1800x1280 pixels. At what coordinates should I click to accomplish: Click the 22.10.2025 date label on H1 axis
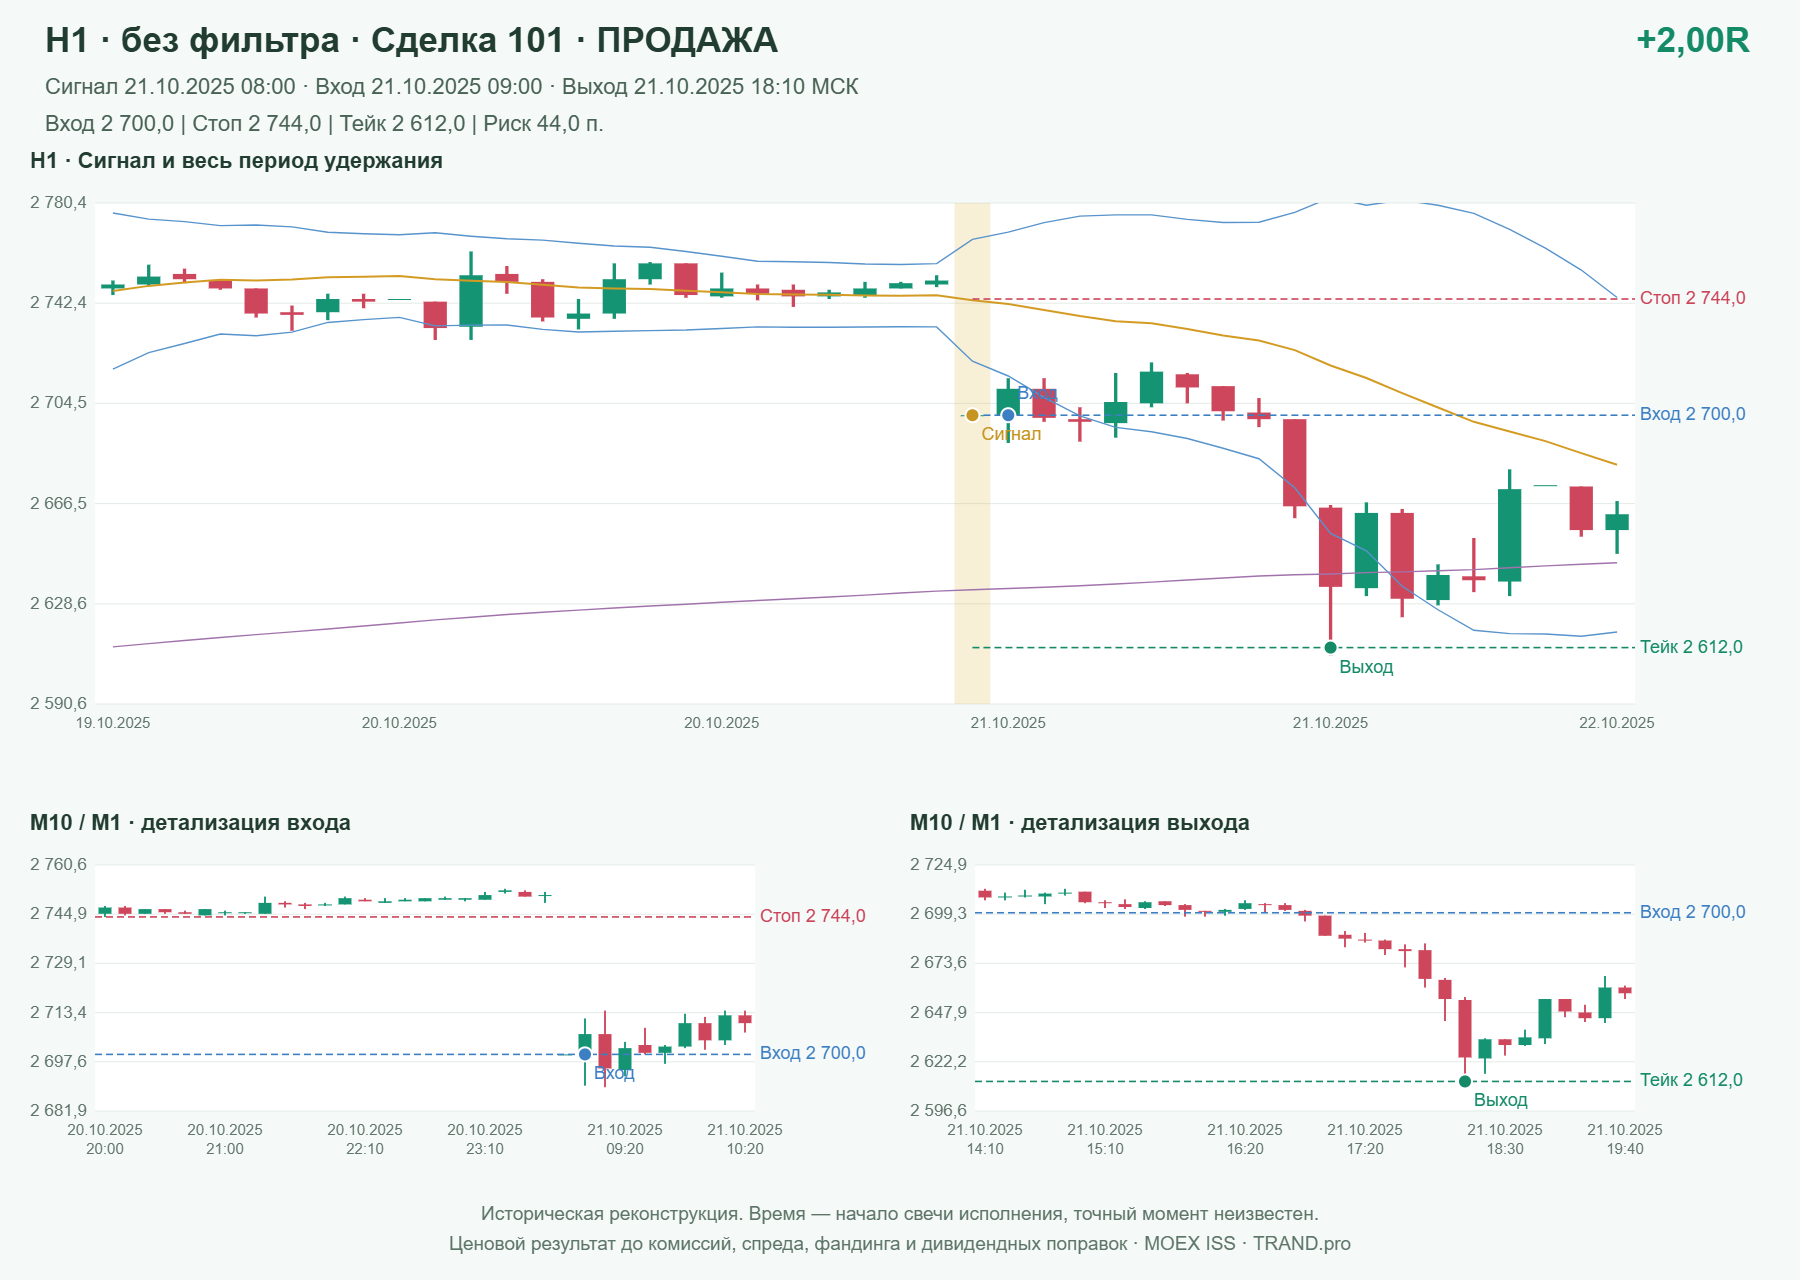tap(1617, 723)
